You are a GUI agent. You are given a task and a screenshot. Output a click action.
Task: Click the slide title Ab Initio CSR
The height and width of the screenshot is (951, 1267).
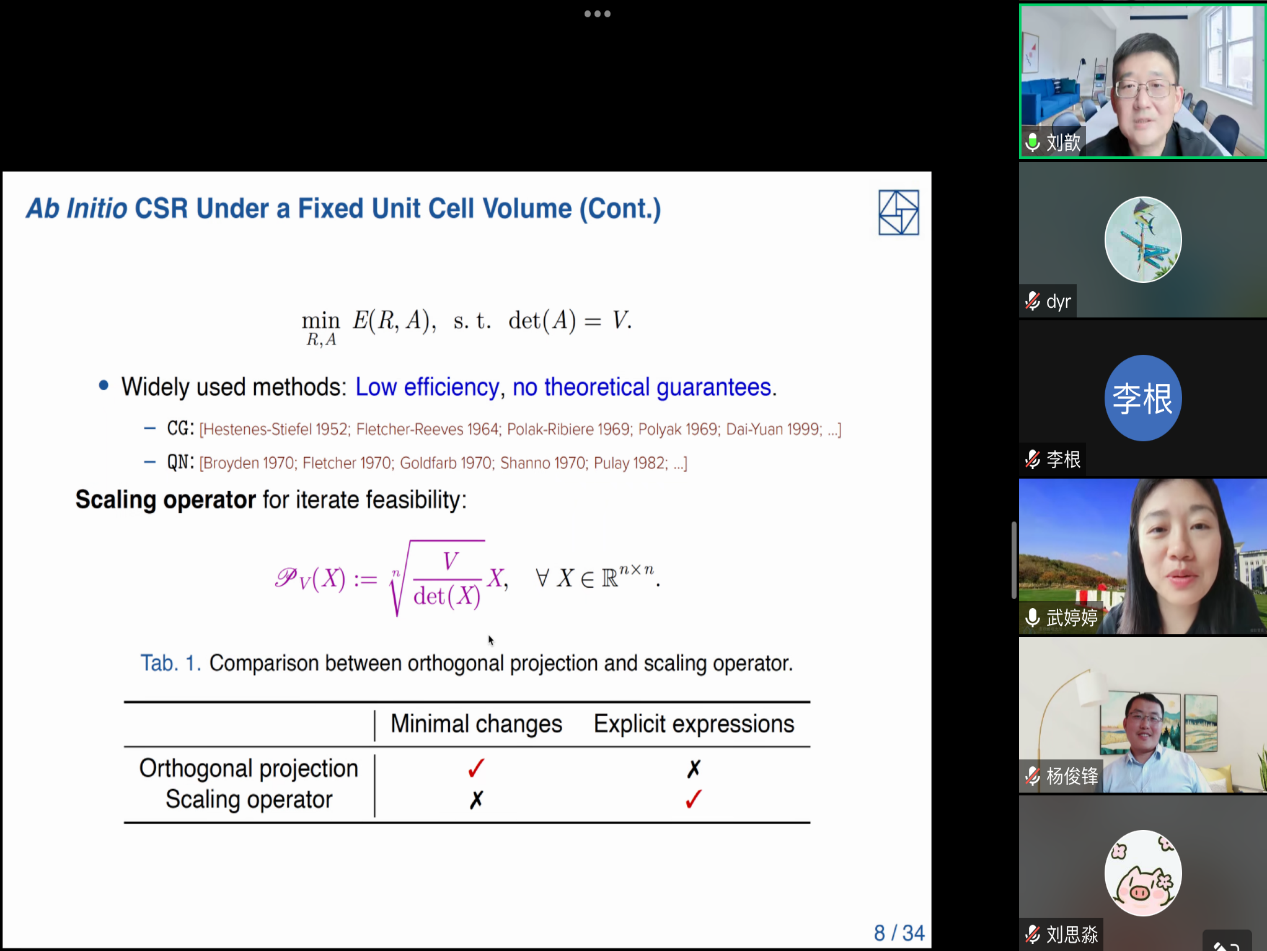pyautogui.click(x=343, y=209)
